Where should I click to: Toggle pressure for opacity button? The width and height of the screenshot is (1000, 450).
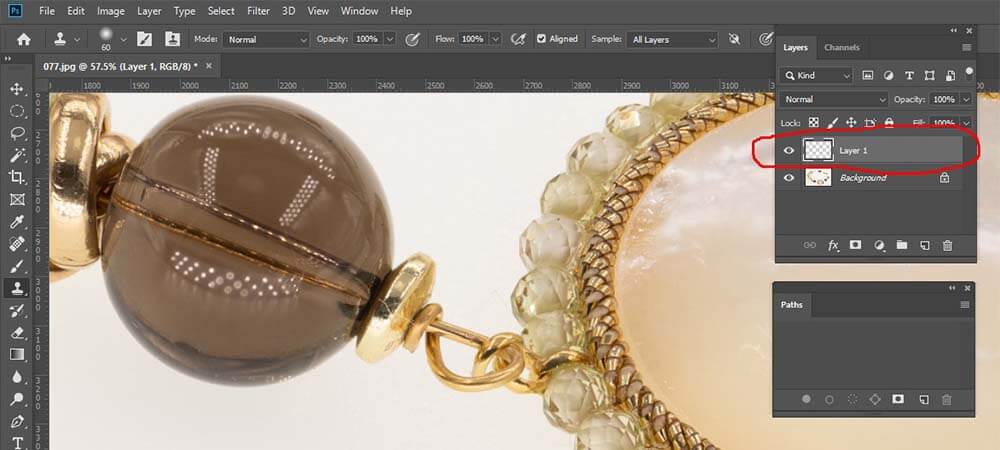(413, 40)
